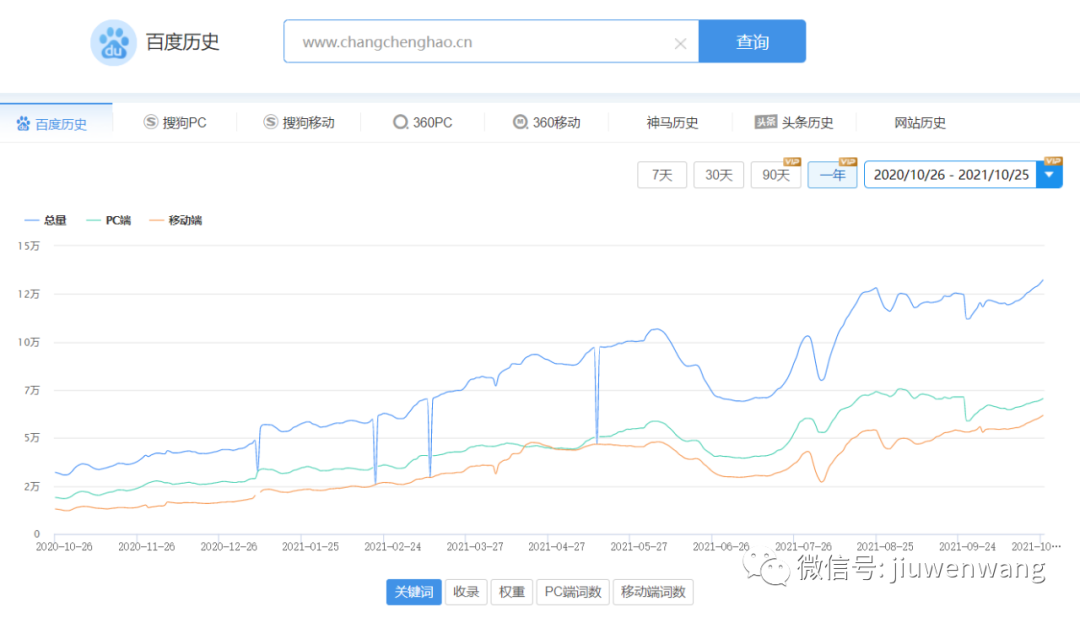Focus the domain search input field

[x=491, y=41]
